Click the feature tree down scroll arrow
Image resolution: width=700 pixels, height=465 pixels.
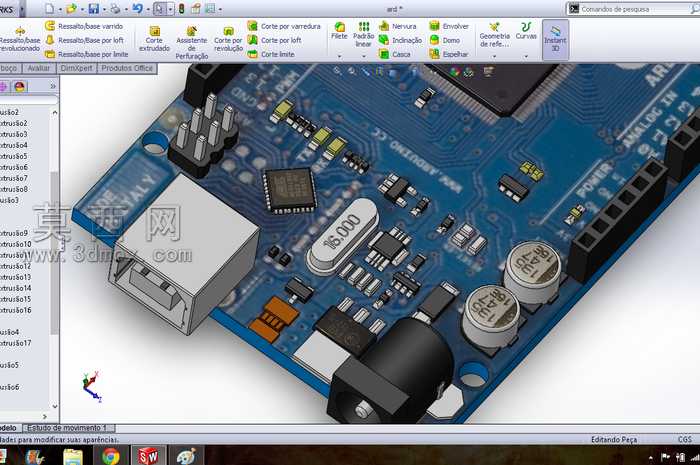coord(55,406)
